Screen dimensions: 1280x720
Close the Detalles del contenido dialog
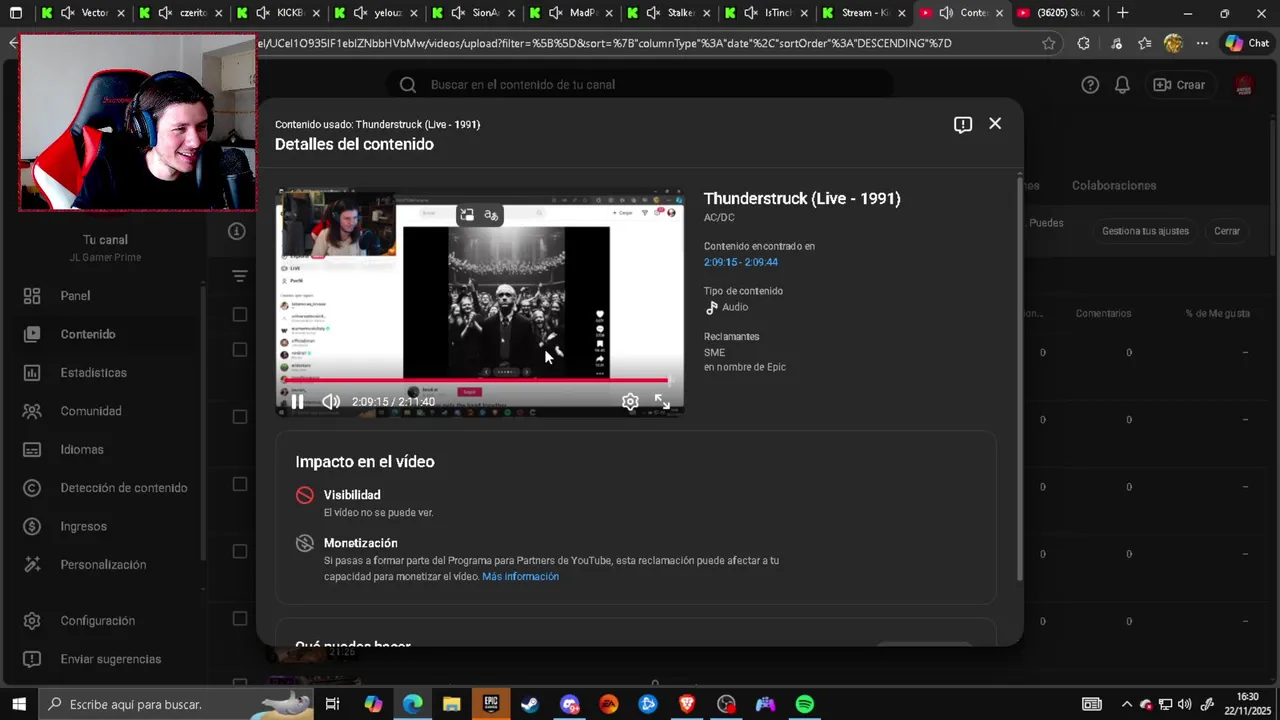pos(995,123)
